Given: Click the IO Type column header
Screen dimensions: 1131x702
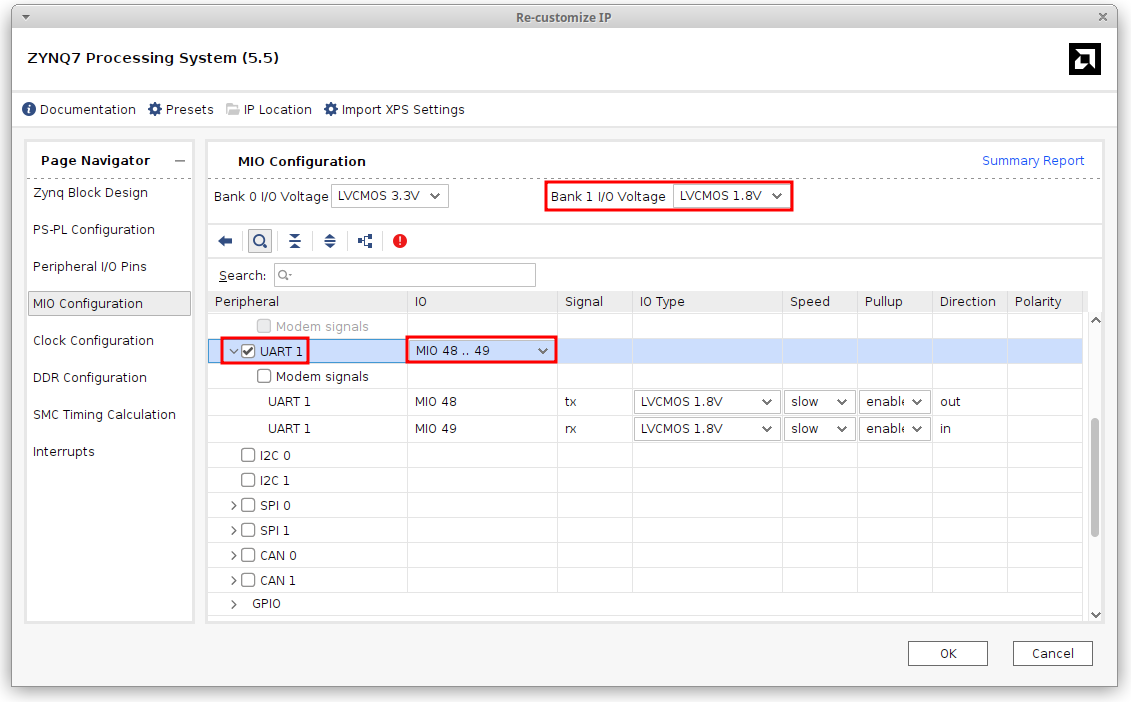Looking at the screenshot, I should point(708,302).
